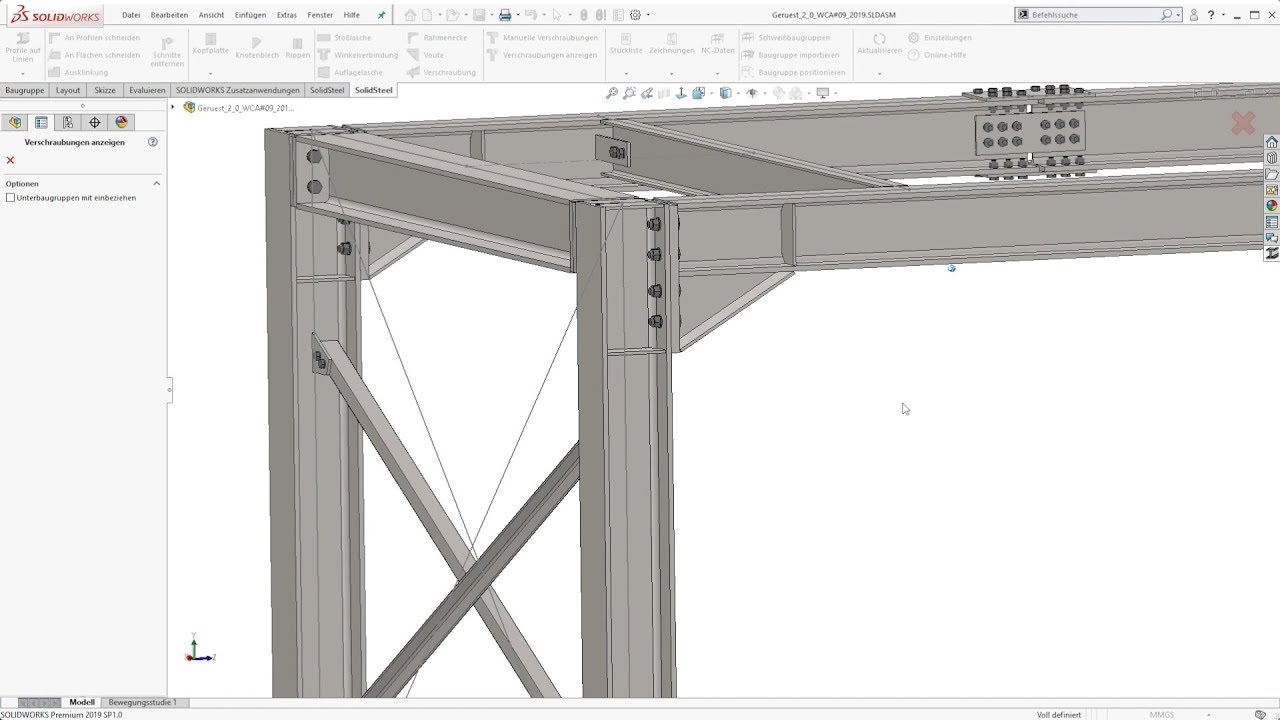Click the View Settings monitor icon
Image resolution: width=1280 pixels, height=720 pixels.
(x=823, y=93)
